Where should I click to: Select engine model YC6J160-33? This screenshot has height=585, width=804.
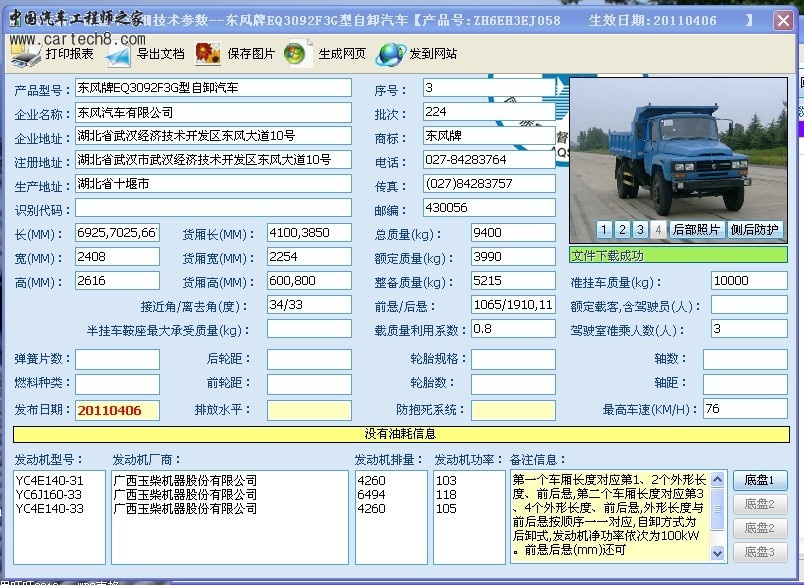[x=49, y=495]
